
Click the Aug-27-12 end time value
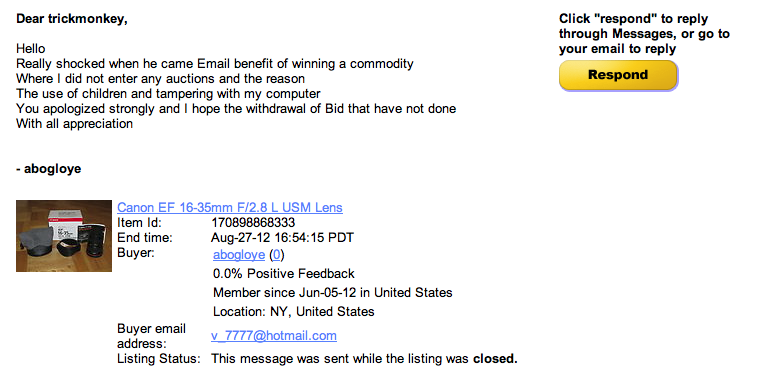[282, 237]
